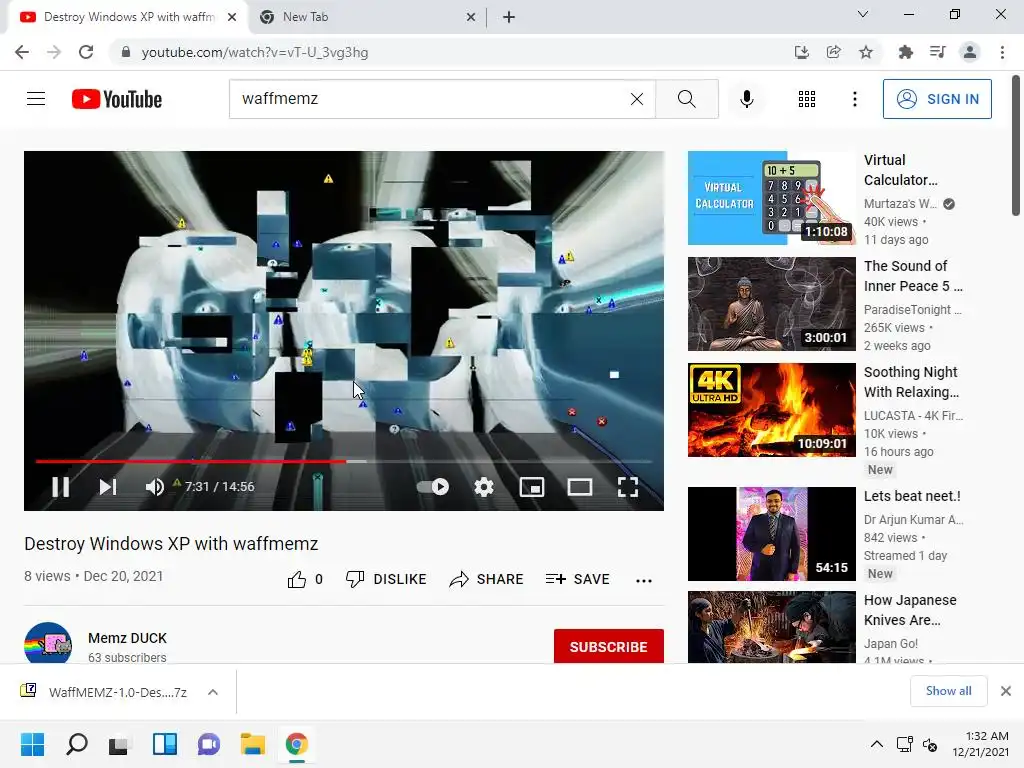
Task: Open The Sound of Inner Peace thumbnail
Action: coord(771,304)
